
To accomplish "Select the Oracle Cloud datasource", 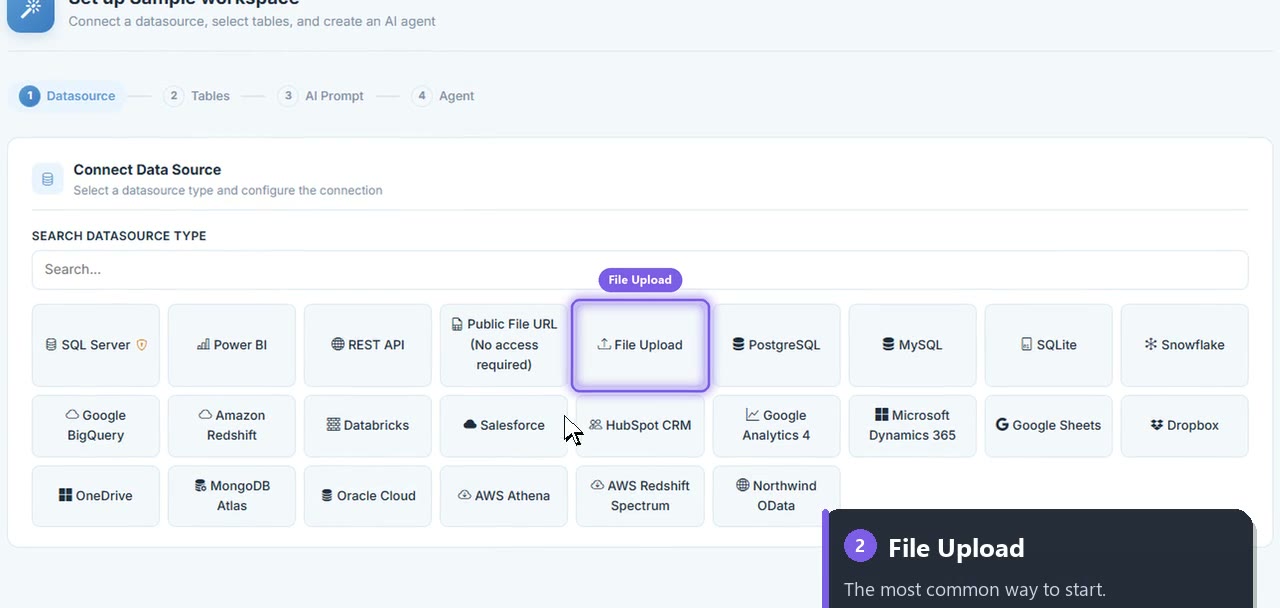I will [368, 495].
